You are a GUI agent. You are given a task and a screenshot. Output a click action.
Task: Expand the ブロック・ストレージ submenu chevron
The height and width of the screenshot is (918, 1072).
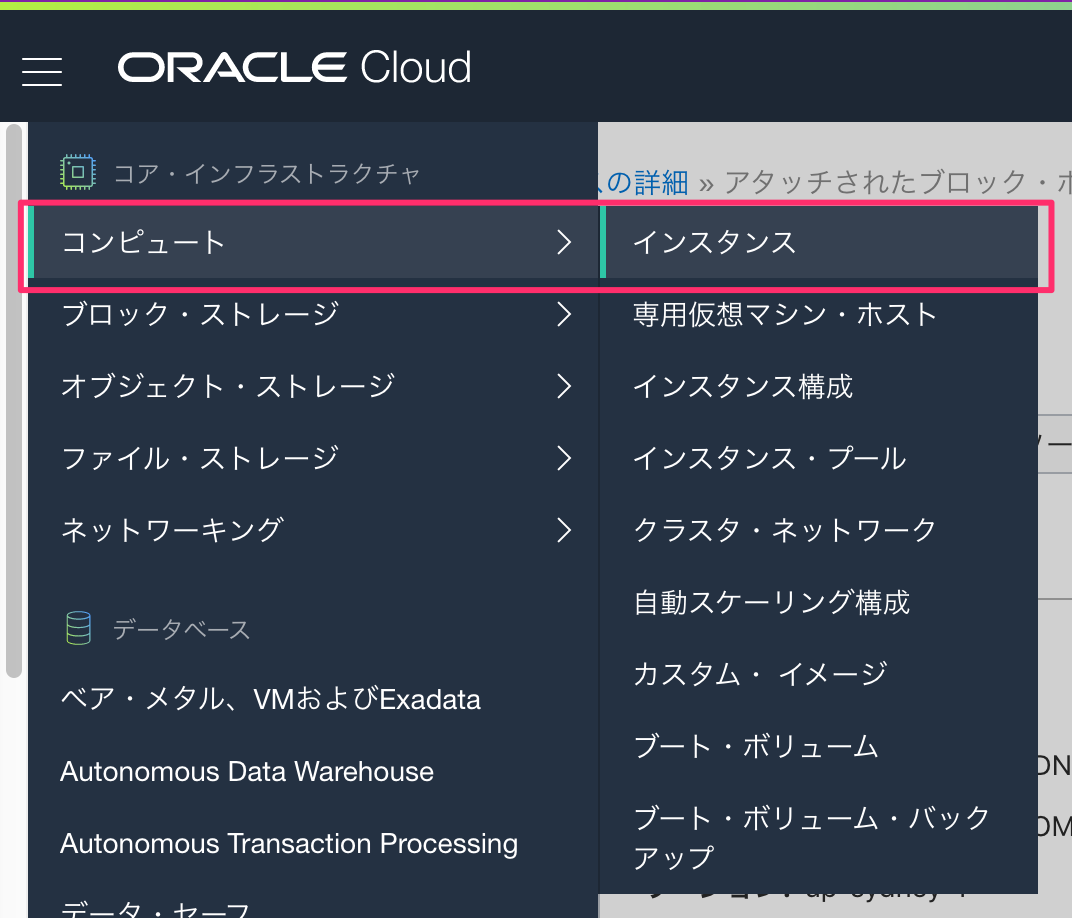coord(565,314)
